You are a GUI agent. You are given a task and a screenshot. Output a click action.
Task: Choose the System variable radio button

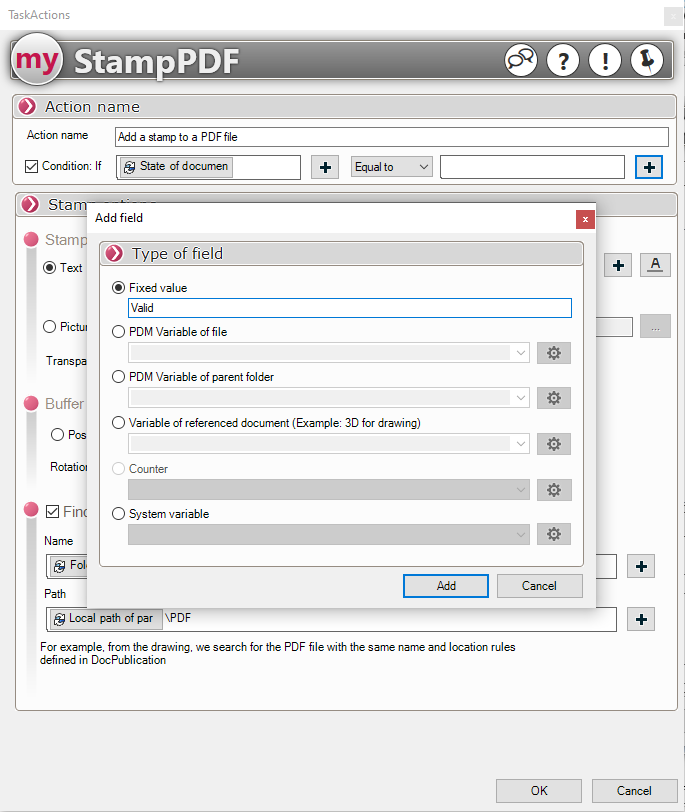coord(119,514)
